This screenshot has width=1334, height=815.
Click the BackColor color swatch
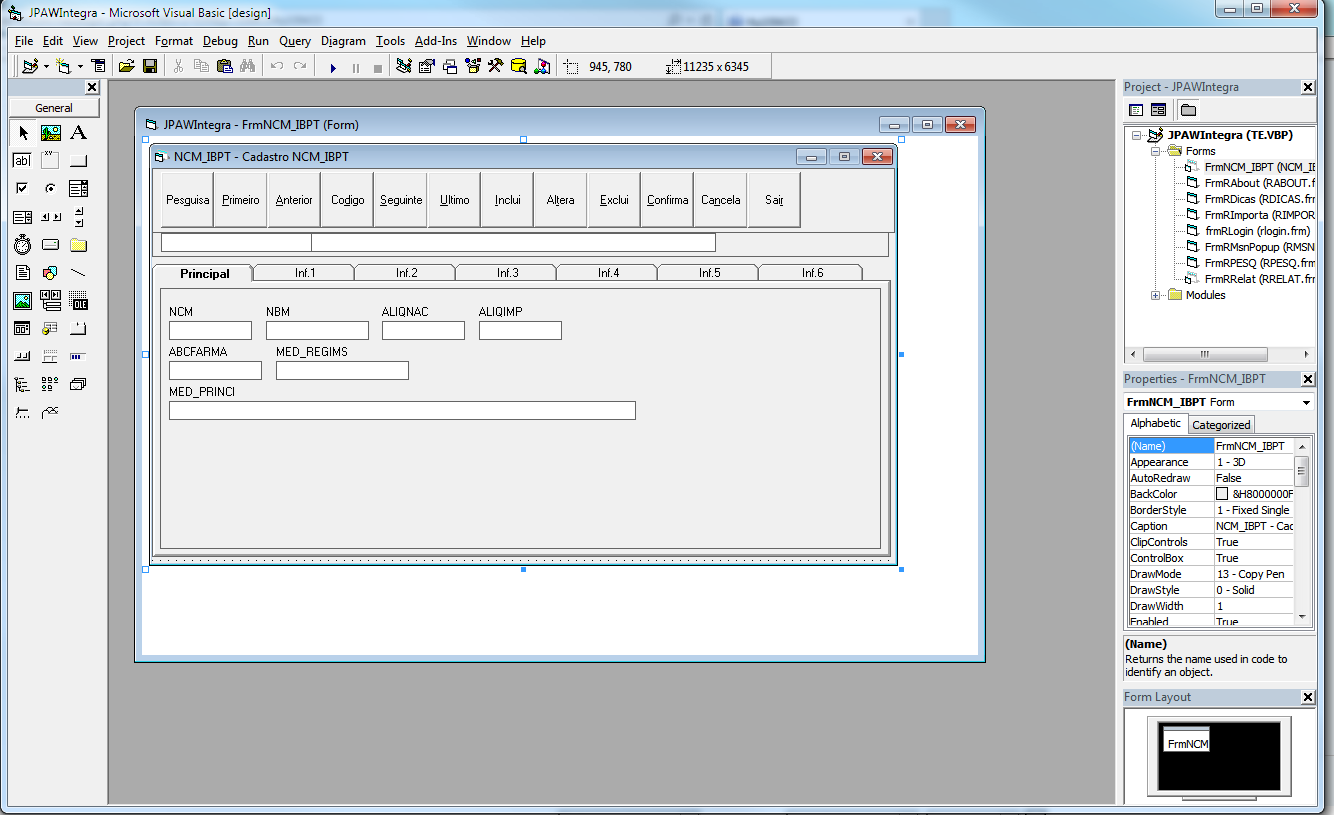tap(1222, 494)
